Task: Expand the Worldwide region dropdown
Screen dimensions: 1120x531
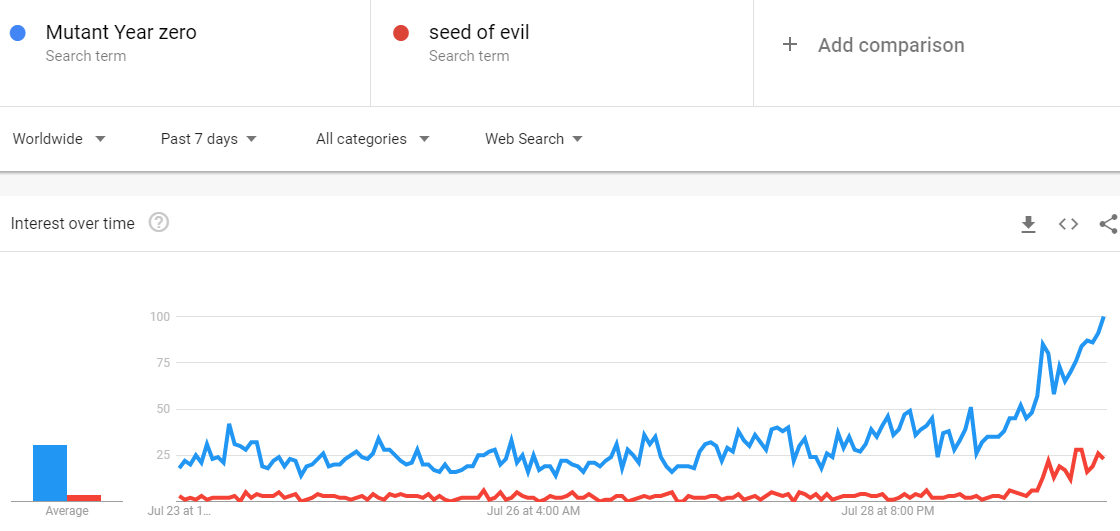Action: 59,139
